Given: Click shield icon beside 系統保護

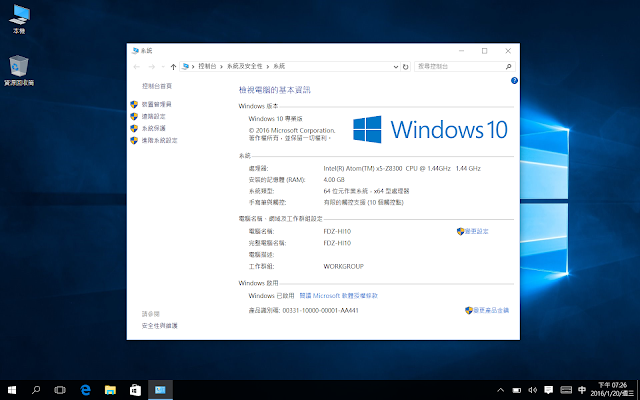Looking at the screenshot, I should pyautogui.click(x=134, y=128).
